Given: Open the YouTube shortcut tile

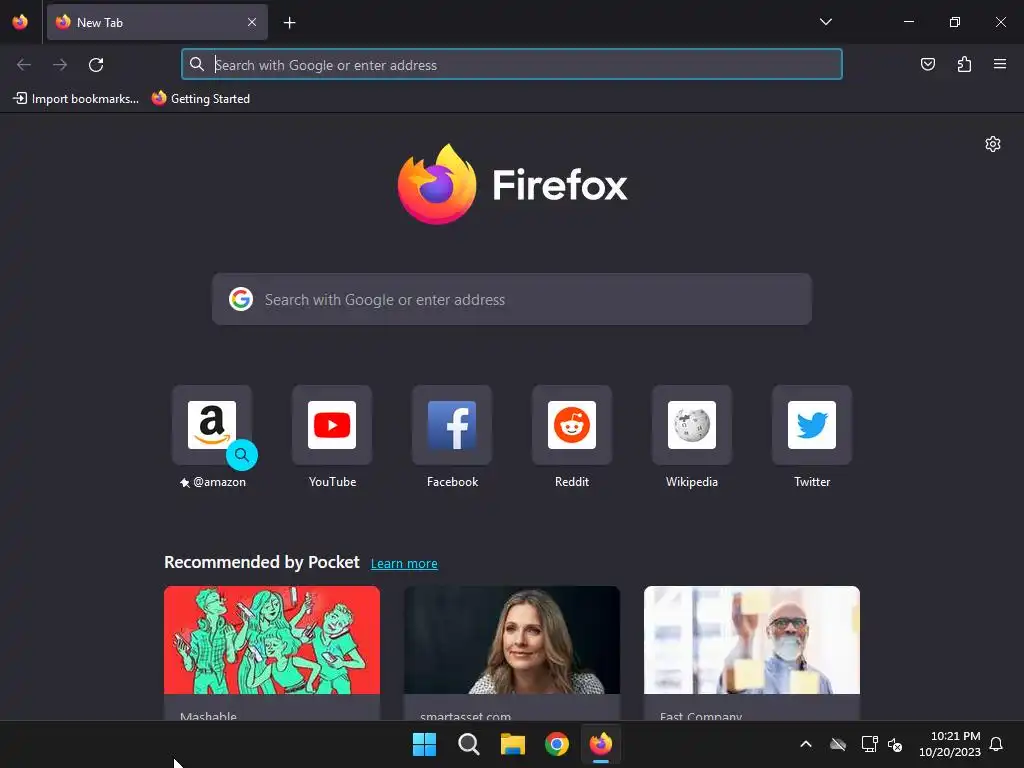Looking at the screenshot, I should tap(332, 425).
